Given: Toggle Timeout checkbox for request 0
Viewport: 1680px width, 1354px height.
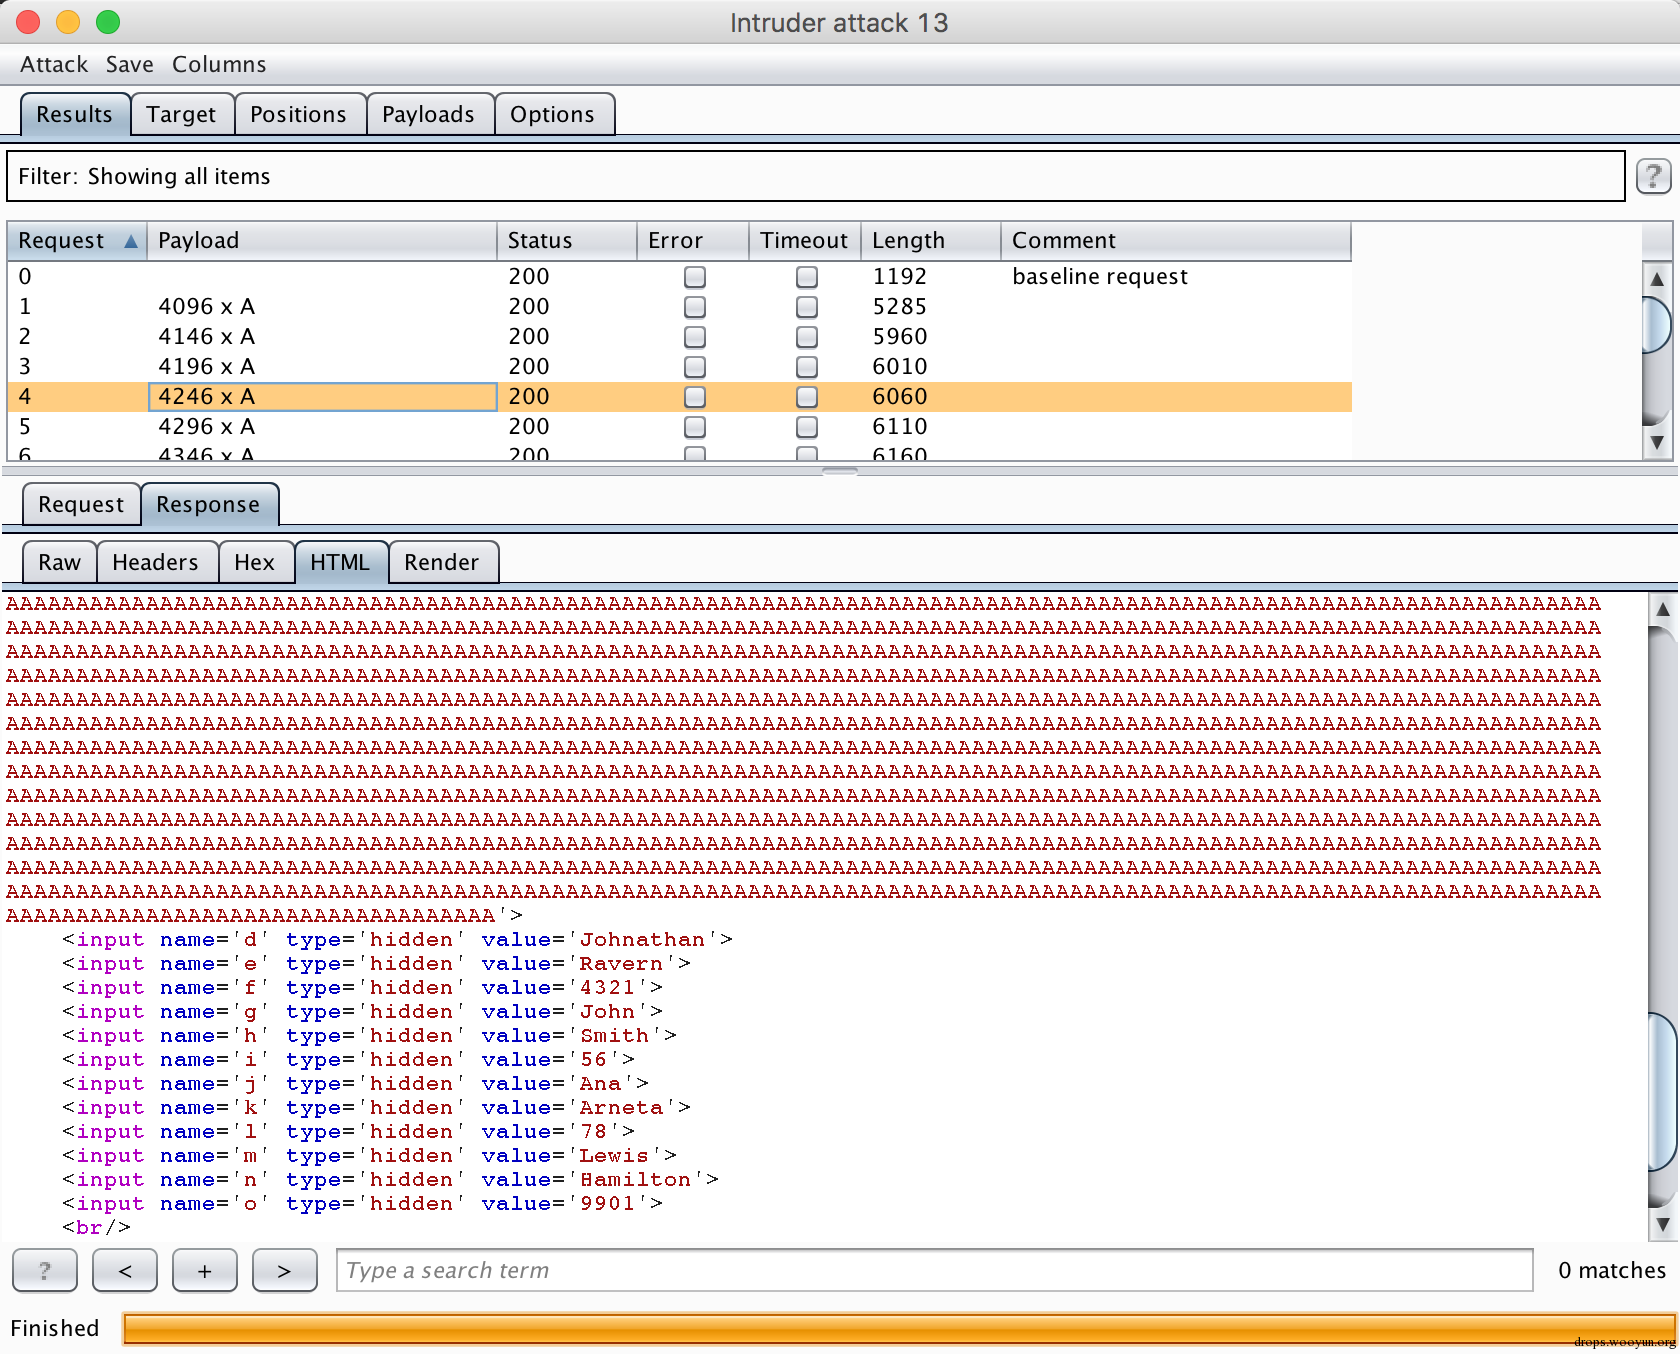Looking at the screenshot, I should tap(807, 277).
